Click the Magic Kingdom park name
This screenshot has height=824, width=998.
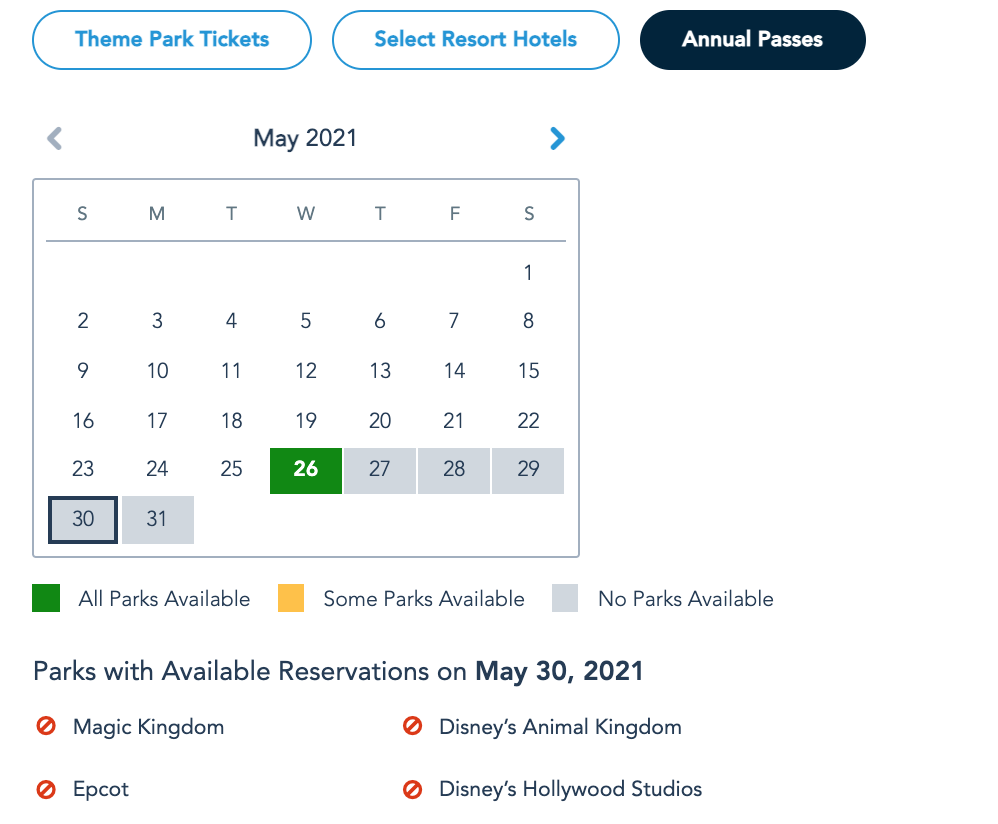click(x=148, y=727)
